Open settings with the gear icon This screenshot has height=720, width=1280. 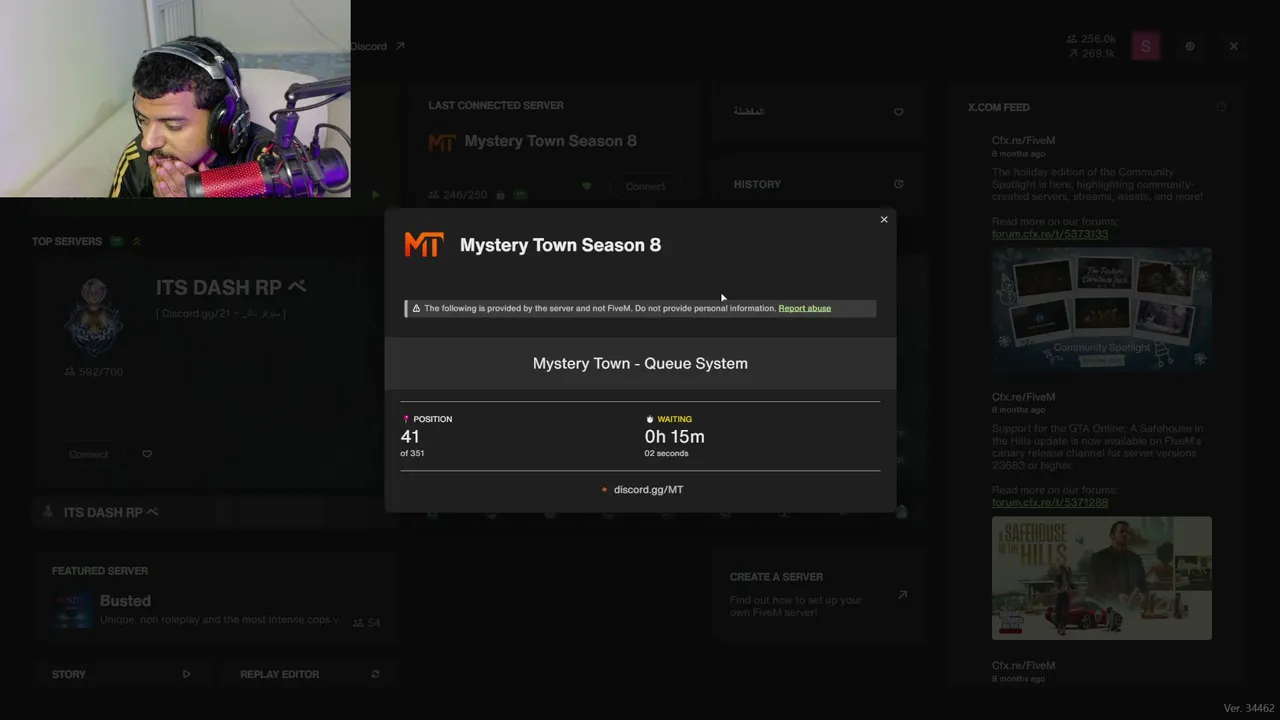pyautogui.click(x=1190, y=46)
